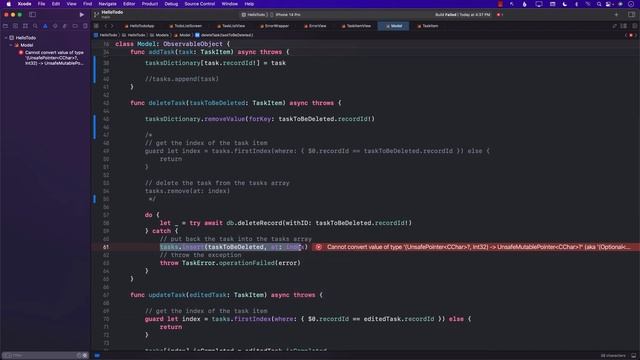The height and width of the screenshot is (360, 640).
Task: Click the related items grid icon
Action: coord(96,26)
